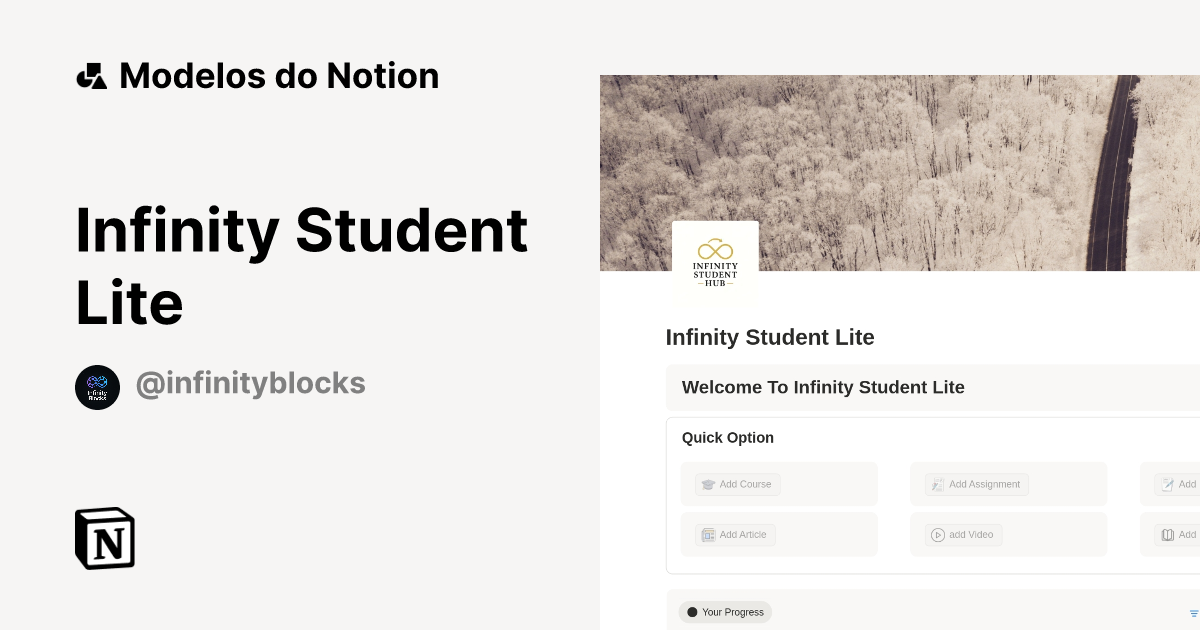Image resolution: width=1200 pixels, height=630 pixels.
Task: Click the Notion logo at bottom left
Action: (104, 538)
